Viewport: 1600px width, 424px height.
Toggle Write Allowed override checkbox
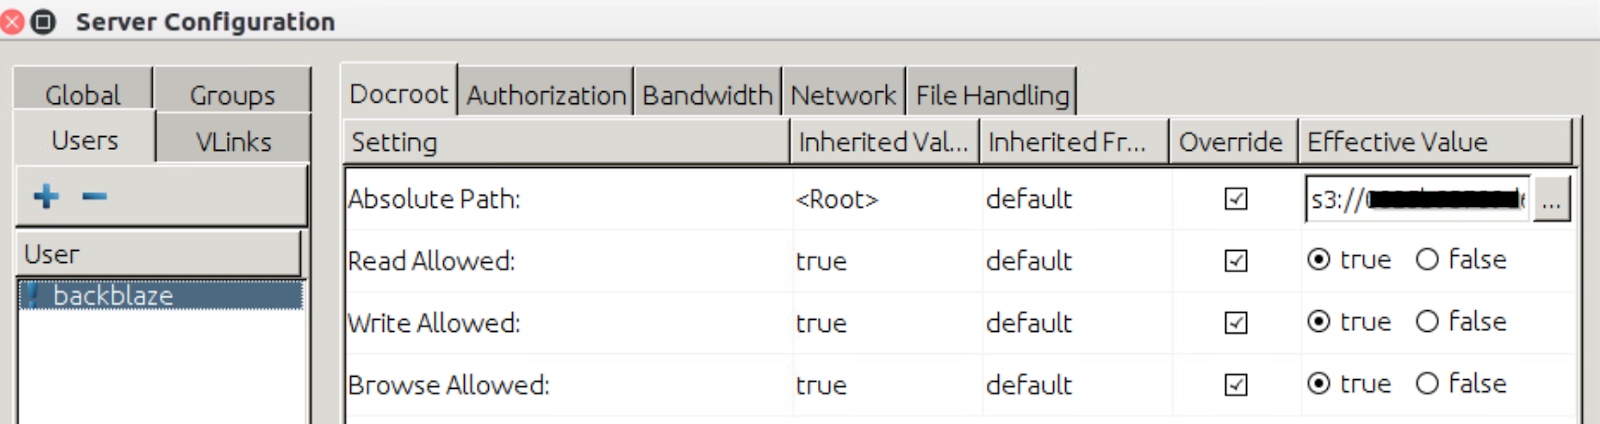point(1236,323)
